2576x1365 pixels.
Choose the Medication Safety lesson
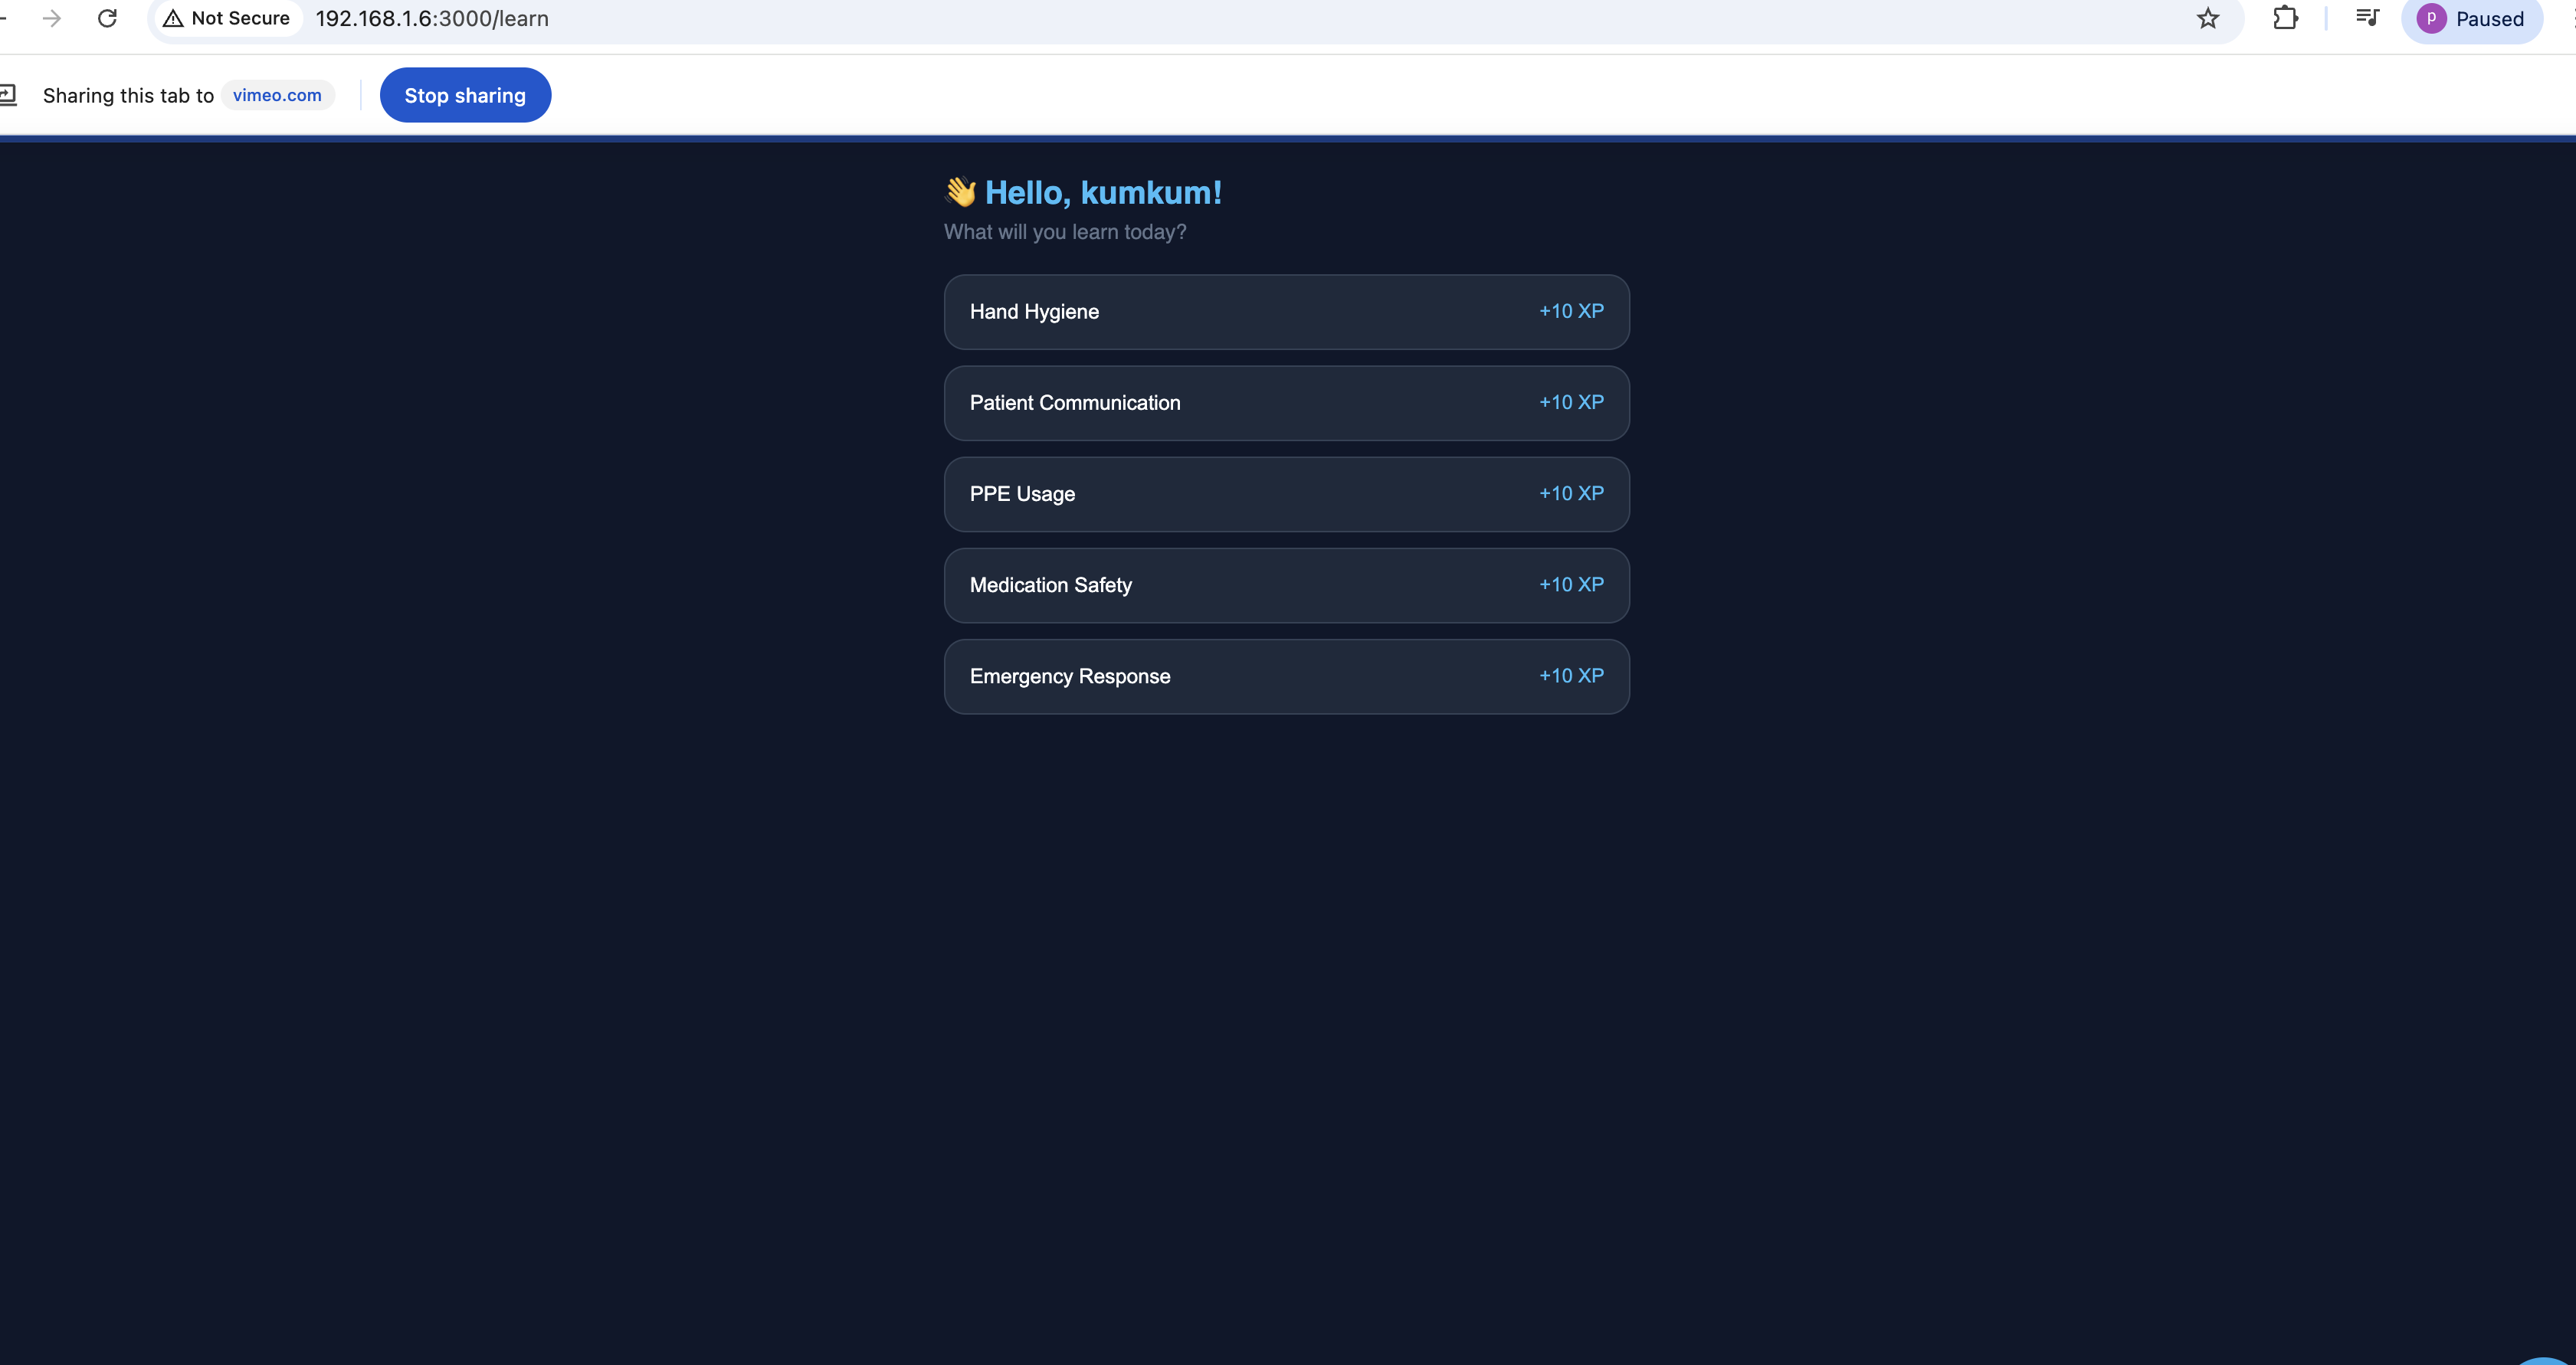point(1050,585)
